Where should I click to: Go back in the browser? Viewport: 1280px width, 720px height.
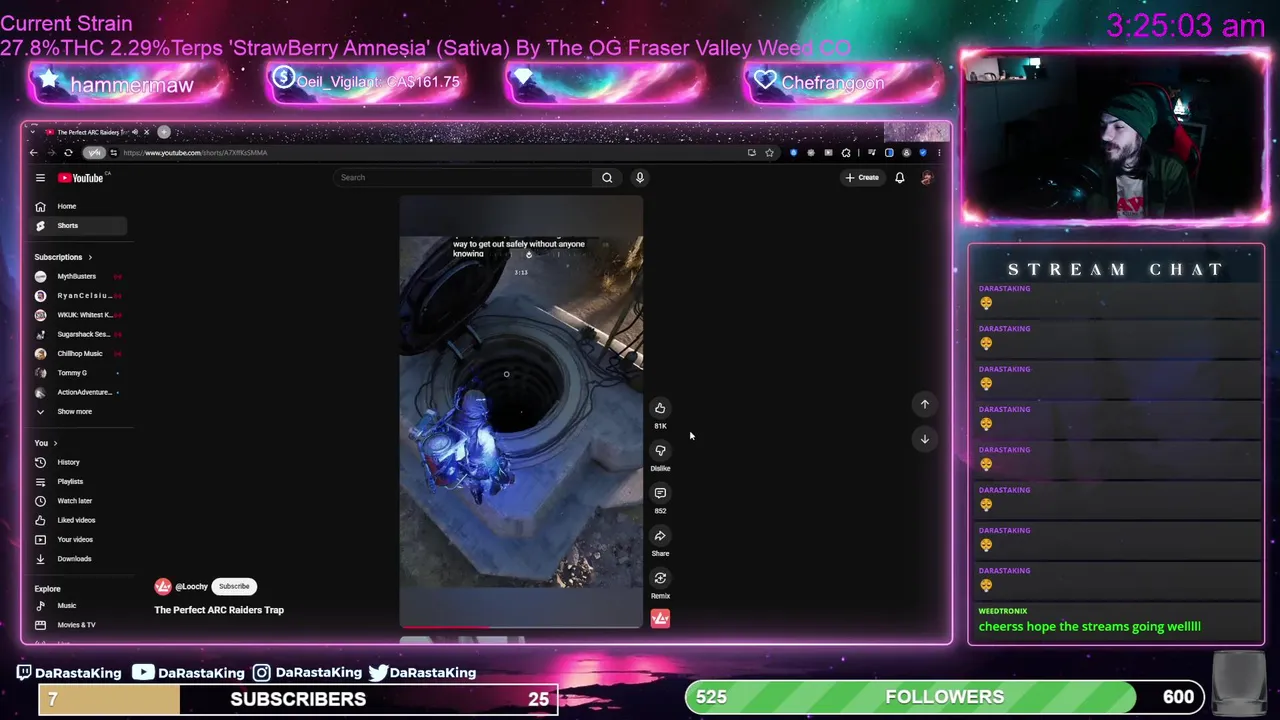pyautogui.click(x=34, y=153)
